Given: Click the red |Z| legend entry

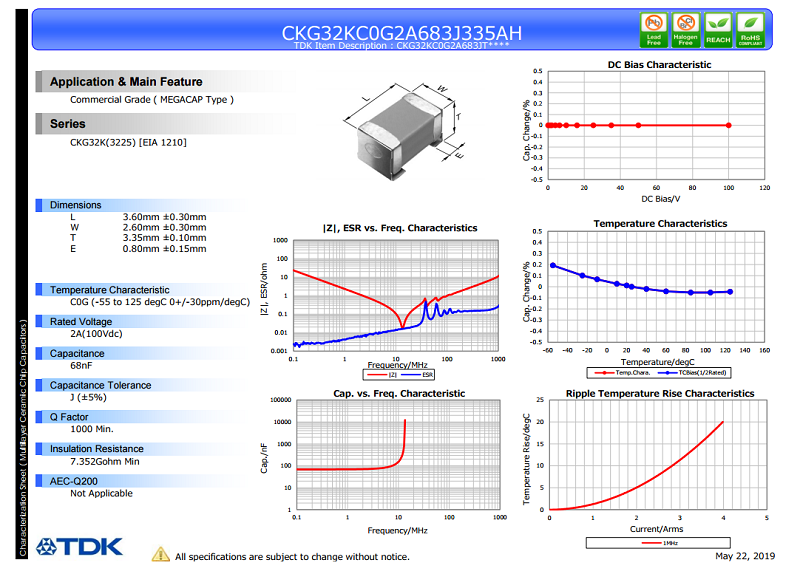Looking at the screenshot, I should pos(382,375).
